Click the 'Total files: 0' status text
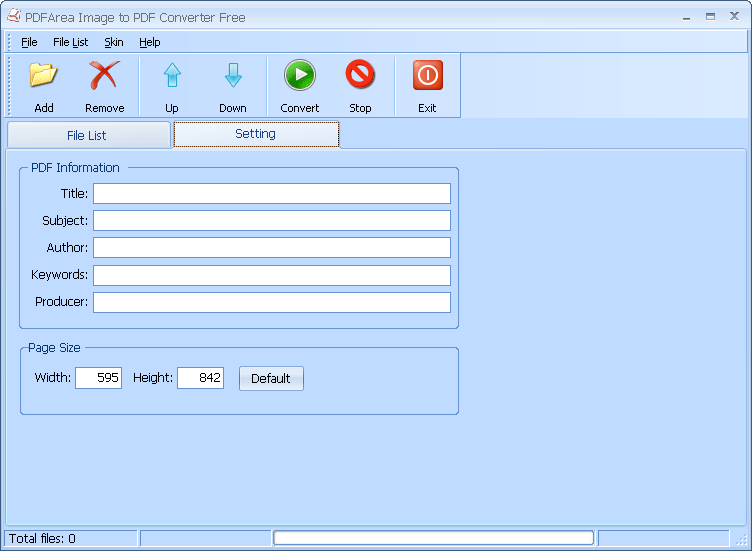The height and width of the screenshot is (551, 752). coord(42,539)
